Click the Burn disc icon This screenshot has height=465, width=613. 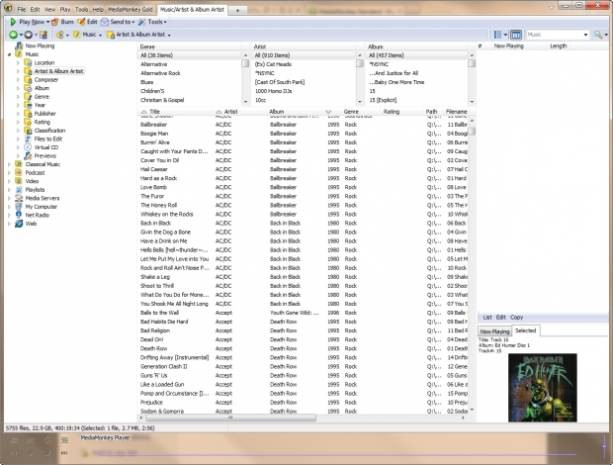coord(55,22)
